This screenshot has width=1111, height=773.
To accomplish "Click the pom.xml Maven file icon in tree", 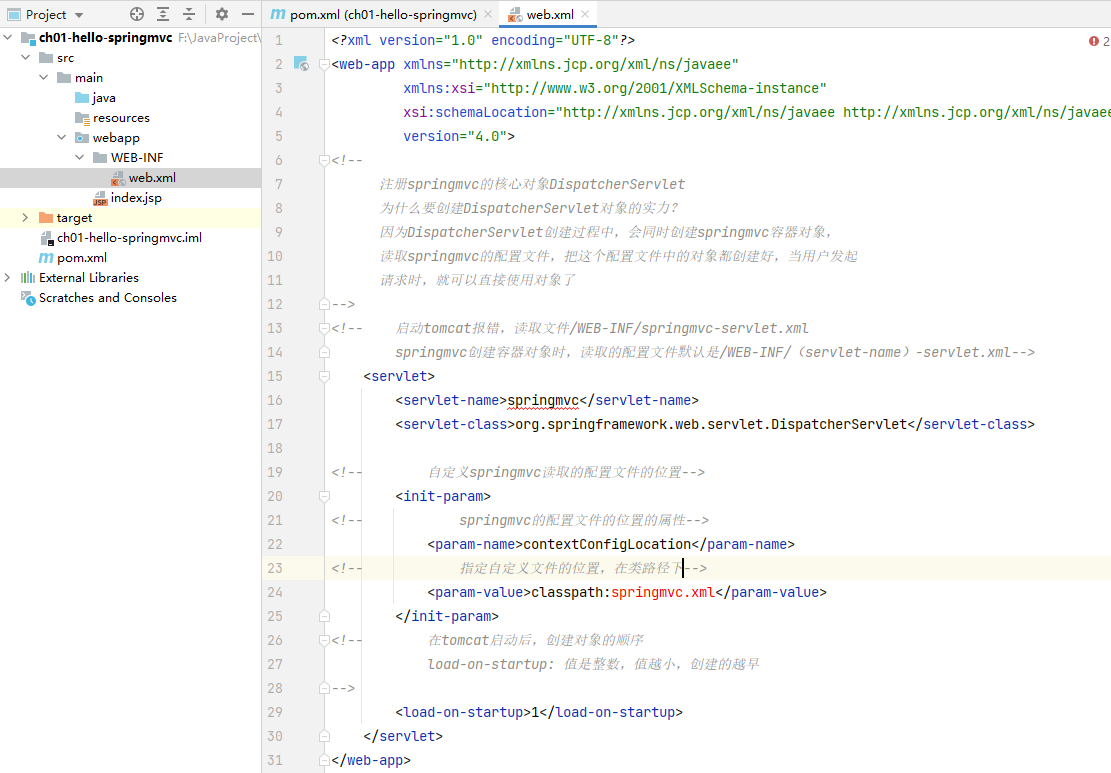I will 46,258.
